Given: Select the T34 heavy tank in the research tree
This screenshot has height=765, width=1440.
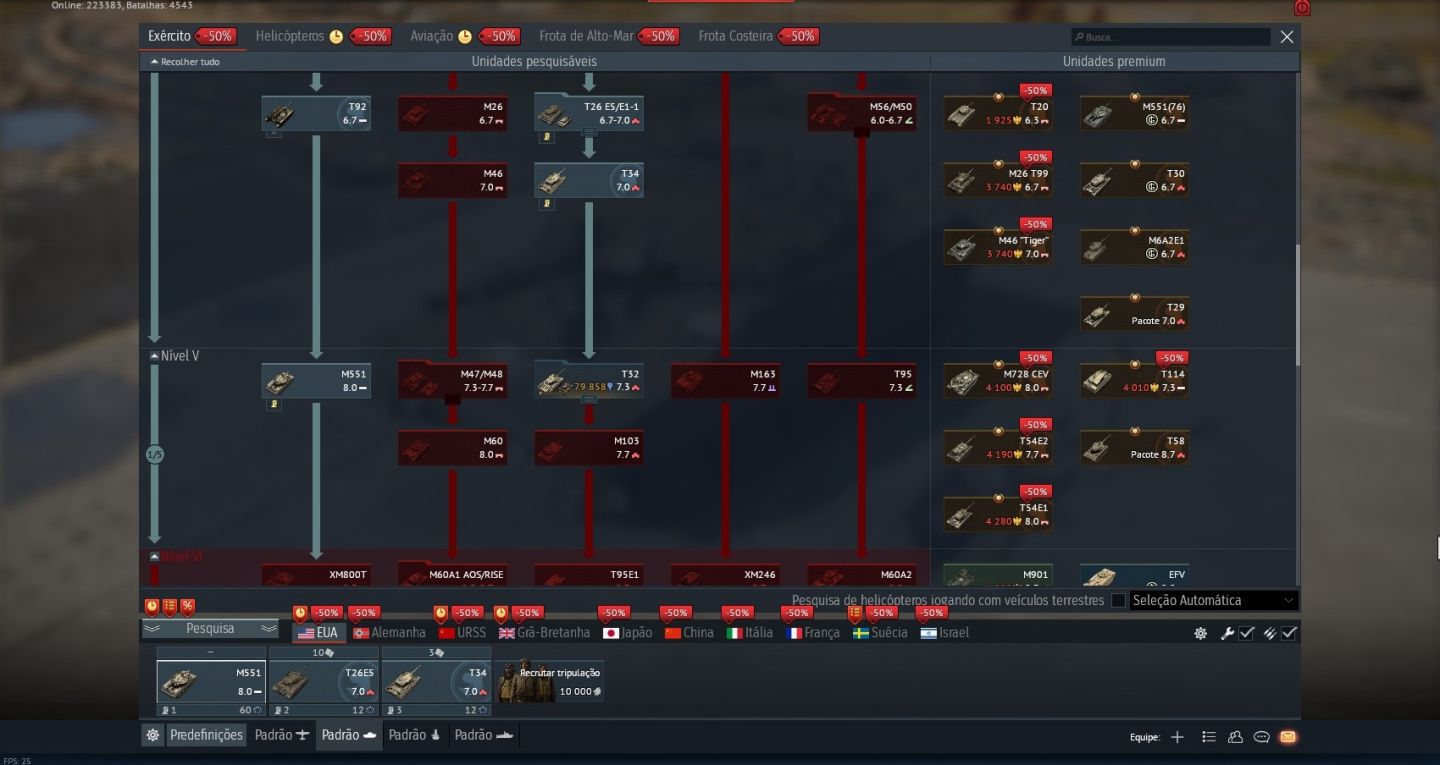Looking at the screenshot, I should (x=589, y=180).
